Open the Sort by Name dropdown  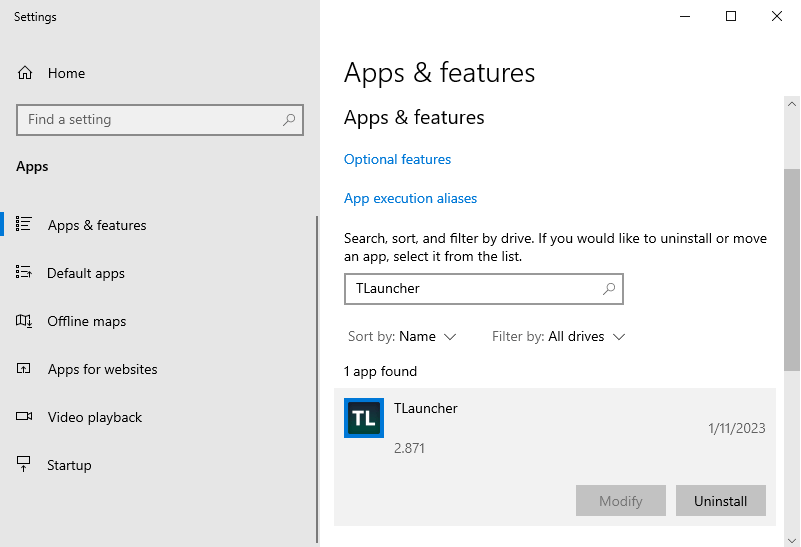point(402,337)
